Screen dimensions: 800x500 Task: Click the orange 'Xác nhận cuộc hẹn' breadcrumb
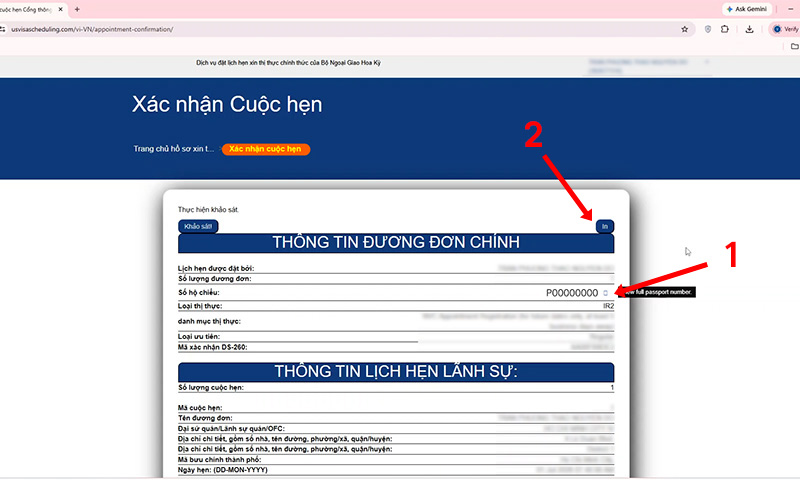pyautogui.click(x=265, y=149)
